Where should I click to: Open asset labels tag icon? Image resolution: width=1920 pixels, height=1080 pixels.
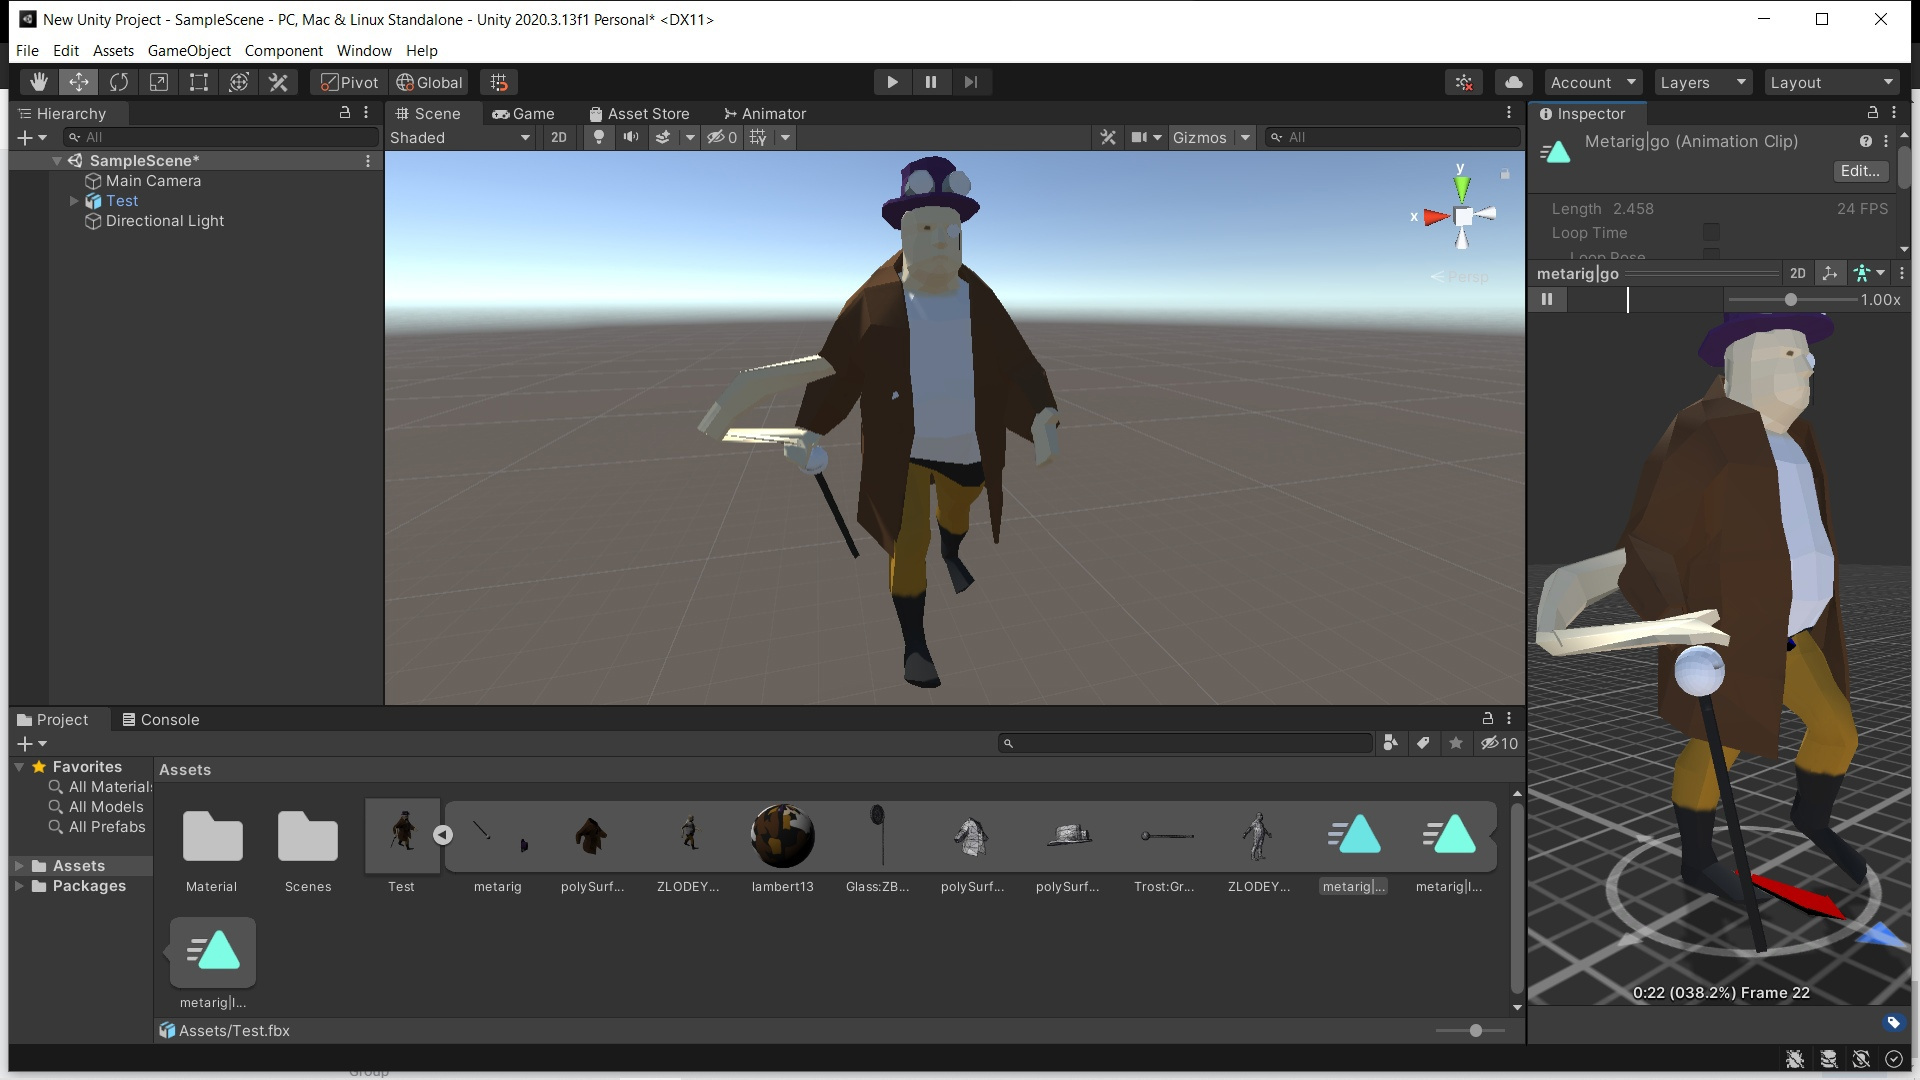1893,1022
